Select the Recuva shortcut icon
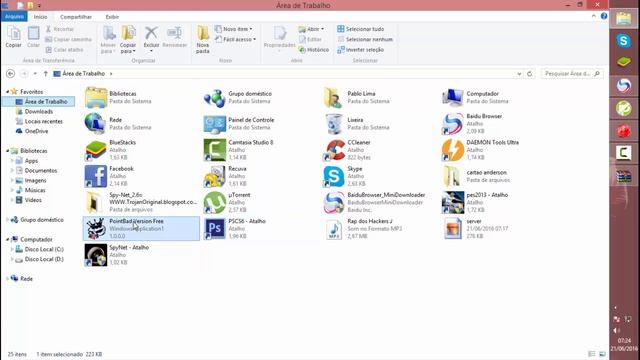The width and height of the screenshot is (640, 360). pyautogui.click(x=215, y=176)
